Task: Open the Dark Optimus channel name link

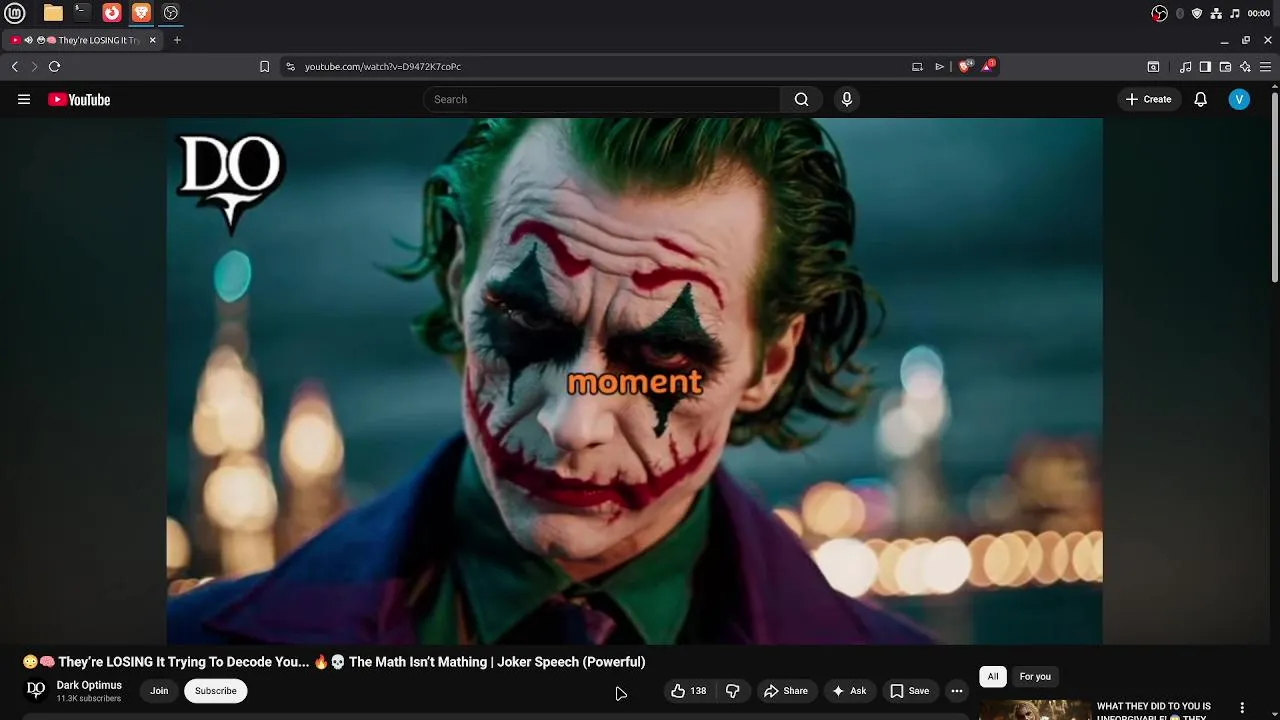Action: click(x=89, y=685)
